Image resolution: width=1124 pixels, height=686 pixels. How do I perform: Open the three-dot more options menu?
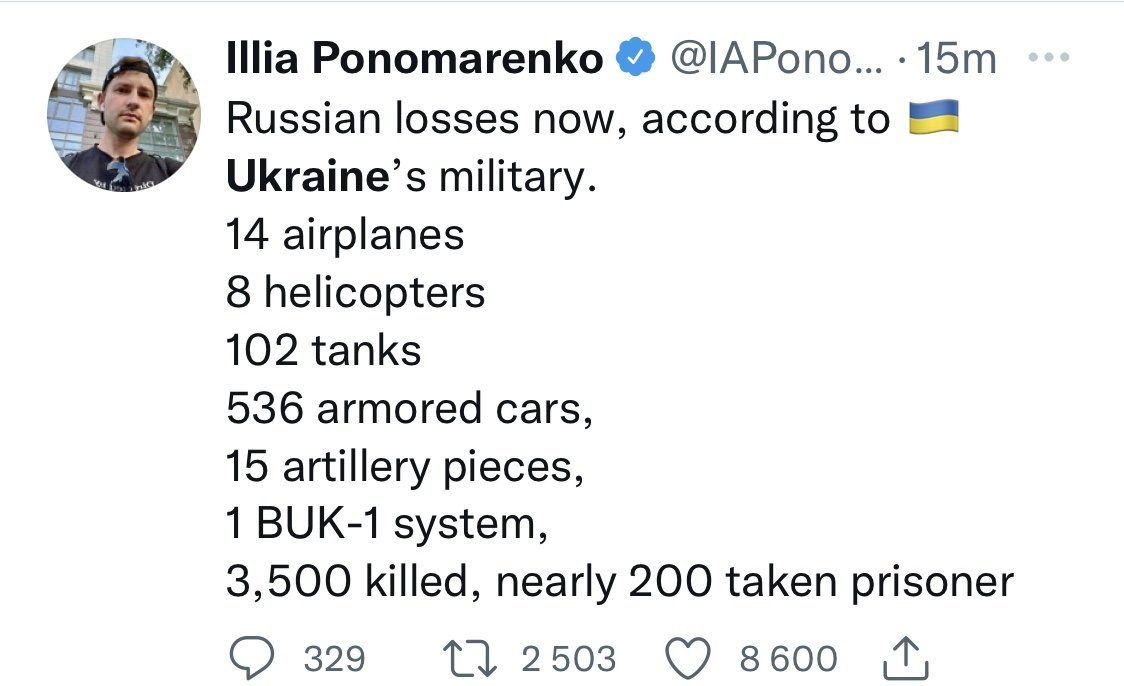tap(1049, 59)
